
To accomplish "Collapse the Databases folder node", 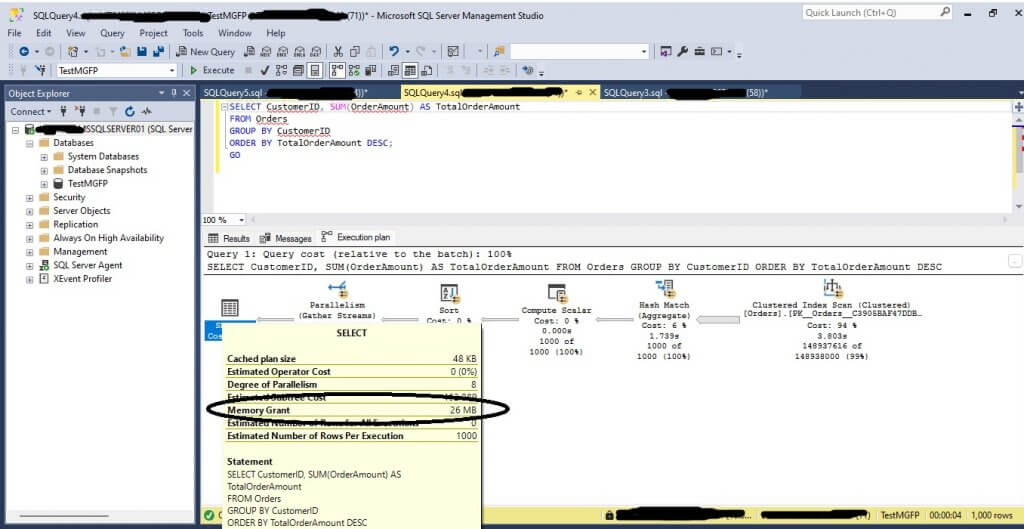I will coord(29,143).
